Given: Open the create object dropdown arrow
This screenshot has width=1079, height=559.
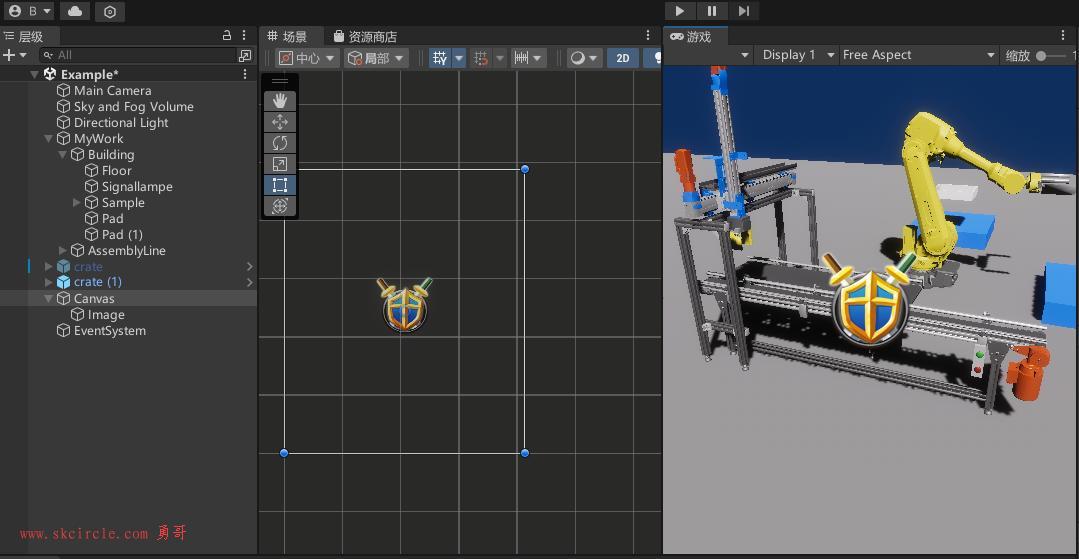Looking at the screenshot, I should (x=23, y=55).
